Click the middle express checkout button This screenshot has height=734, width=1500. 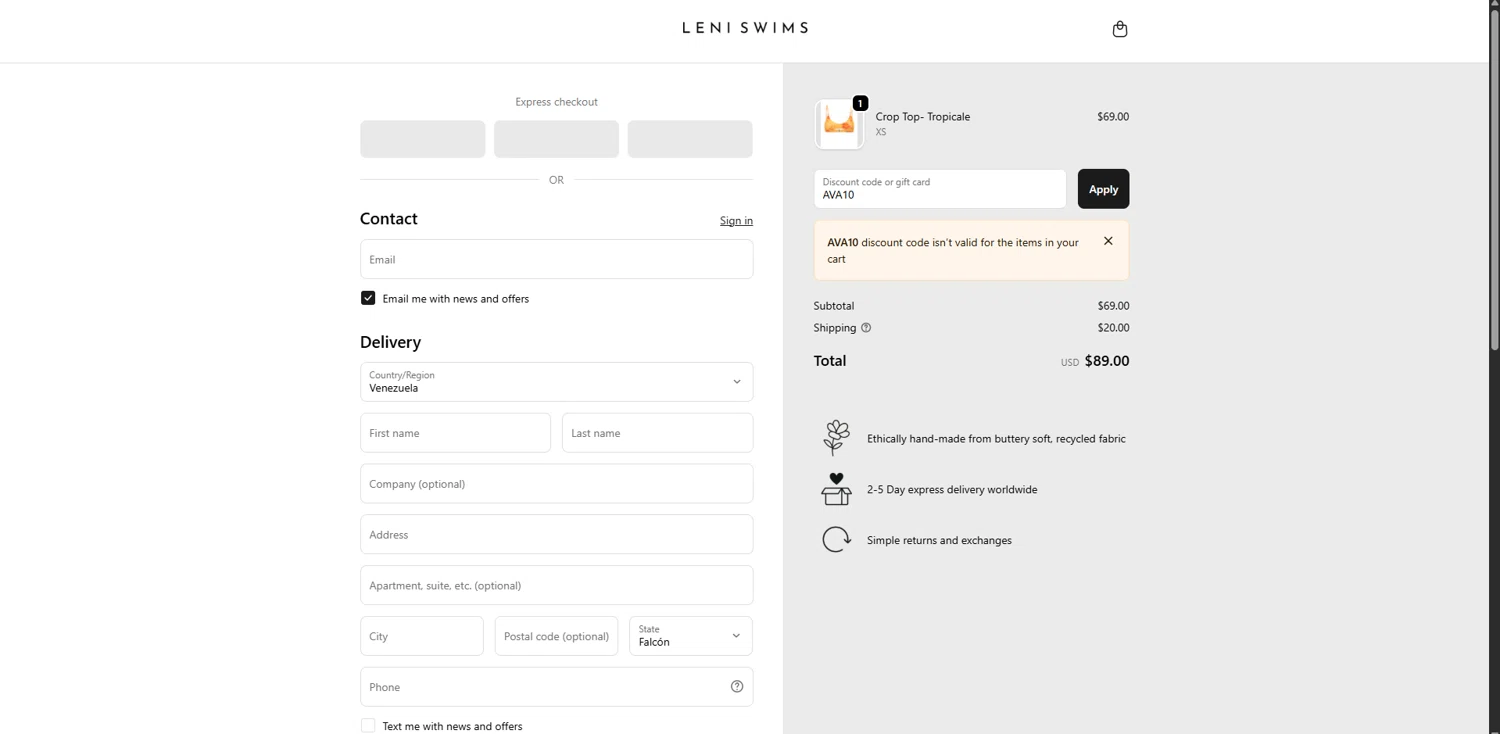click(556, 139)
